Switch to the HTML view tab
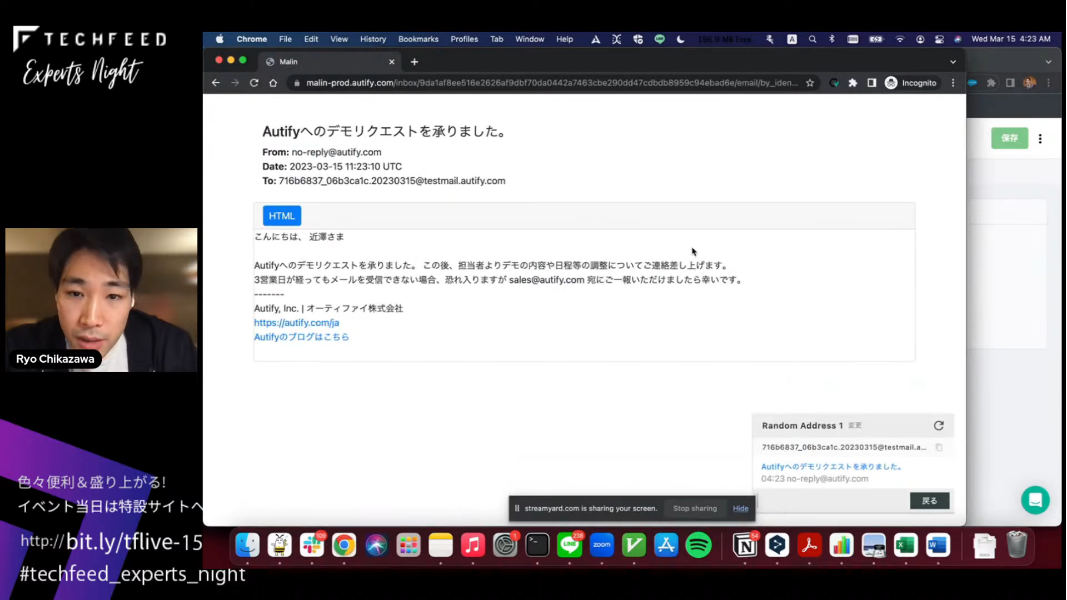The image size is (1067, 600). pyautogui.click(x=282, y=216)
